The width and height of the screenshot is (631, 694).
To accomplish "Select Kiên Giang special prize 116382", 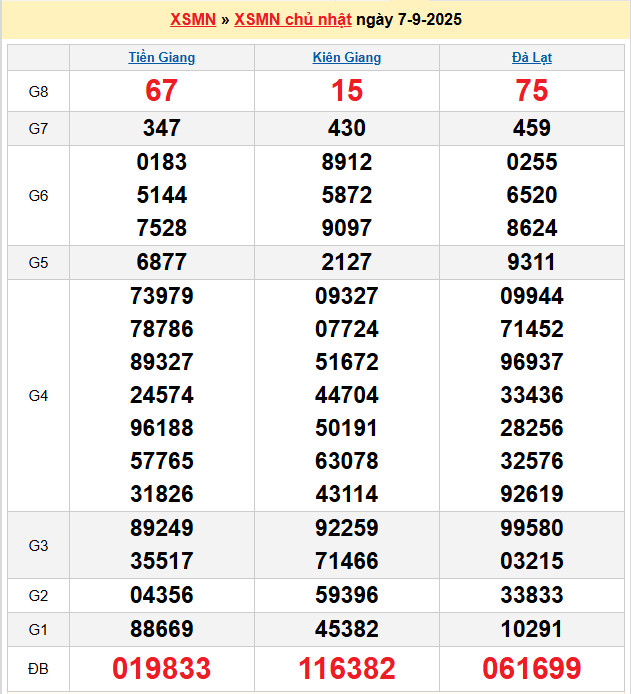I will (347, 669).
